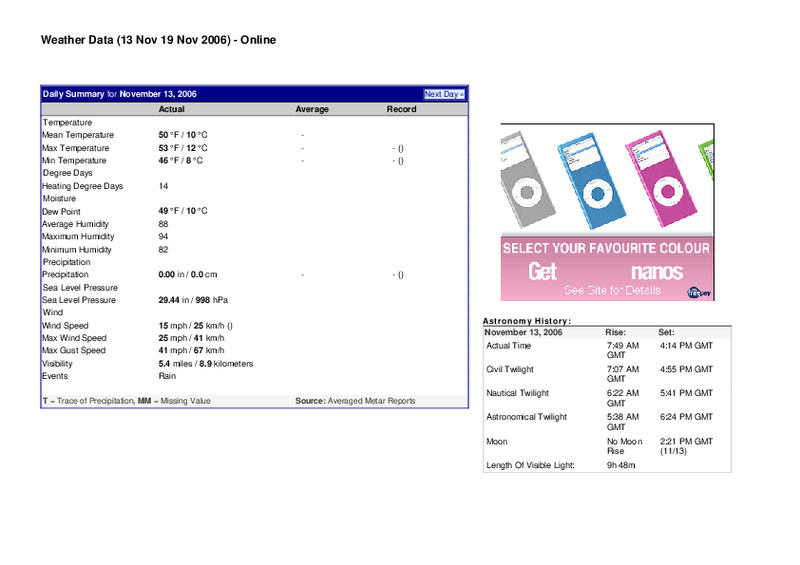800x565 pixels.
Task: Click the 'Actual' column header
Action: (171, 109)
